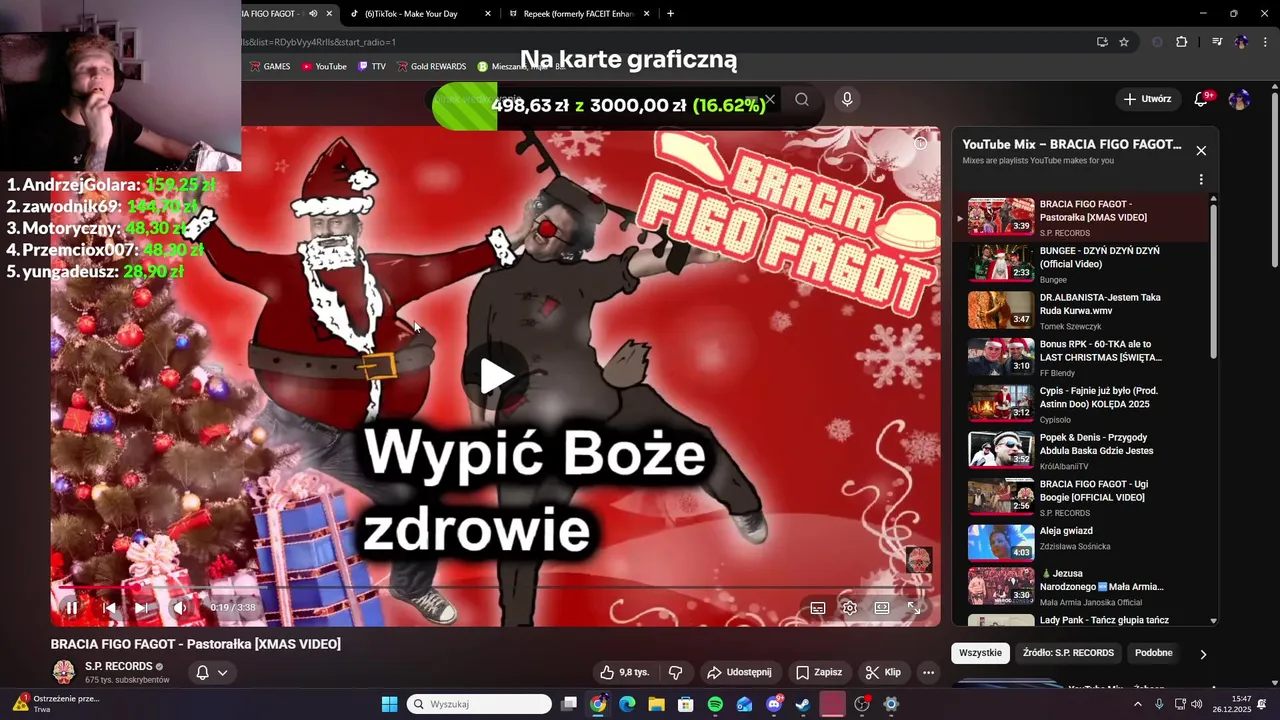Open a new browser tab with plus
Viewport: 1280px width, 720px height.
[670, 14]
